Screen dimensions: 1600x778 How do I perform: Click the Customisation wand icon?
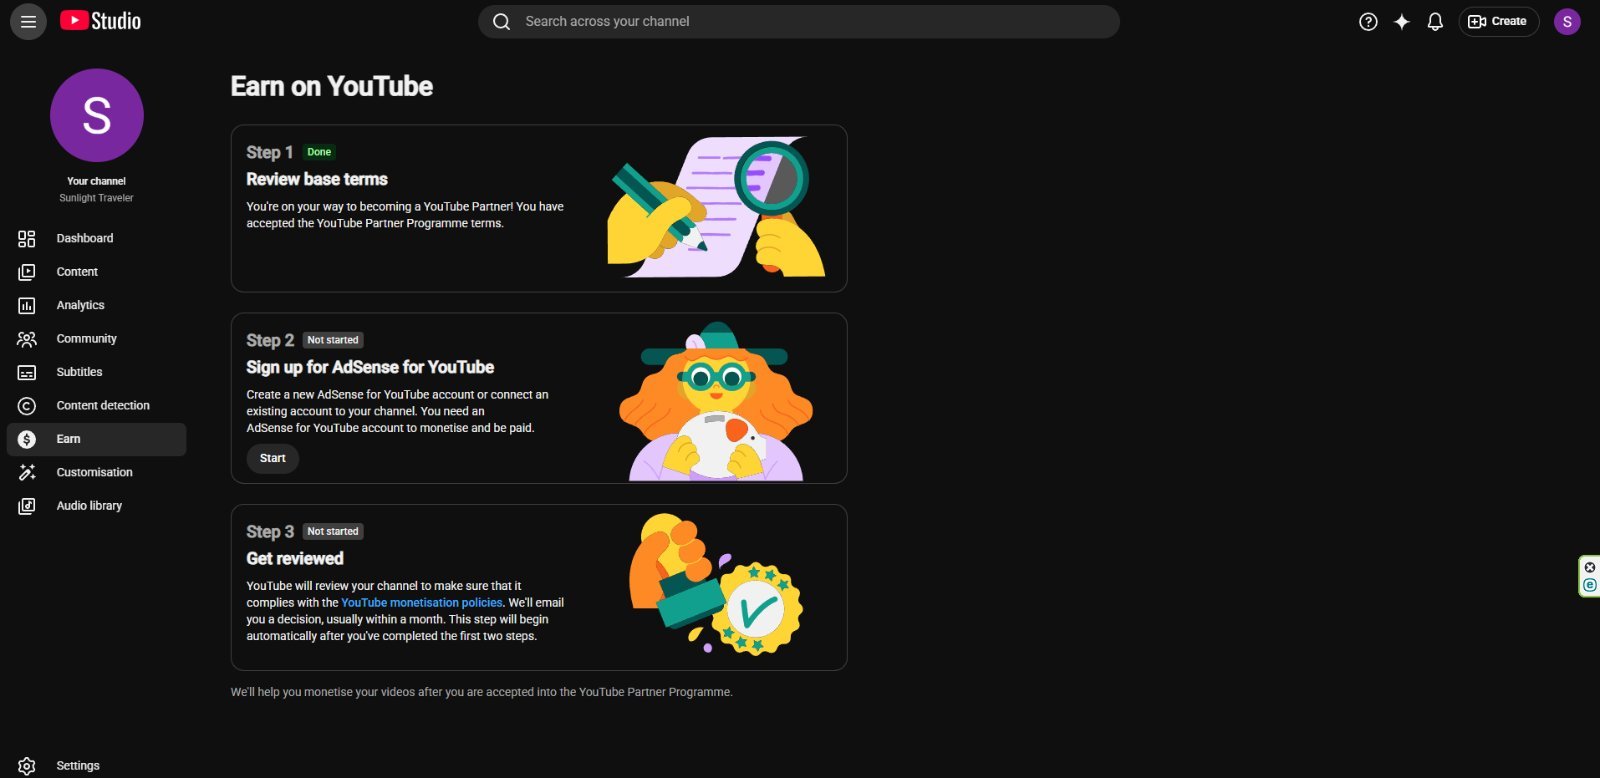[27, 472]
